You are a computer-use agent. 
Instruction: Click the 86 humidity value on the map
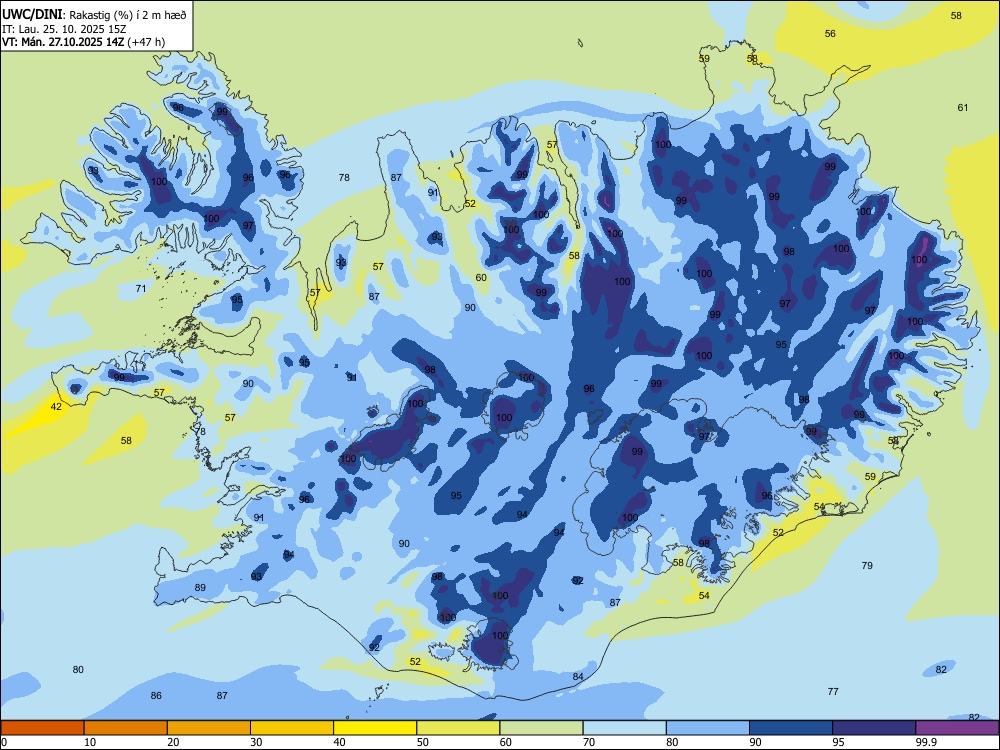pos(156,696)
